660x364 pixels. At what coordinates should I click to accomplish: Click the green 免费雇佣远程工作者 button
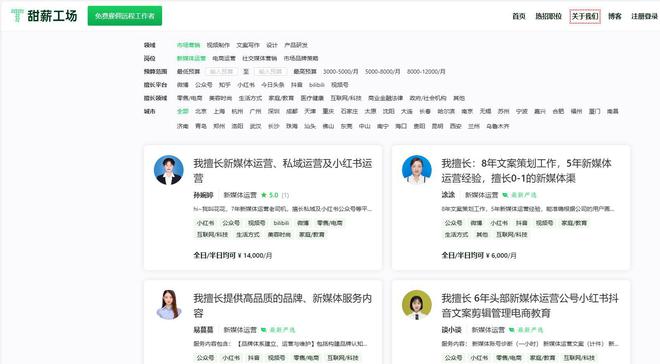pyautogui.click(x=125, y=16)
